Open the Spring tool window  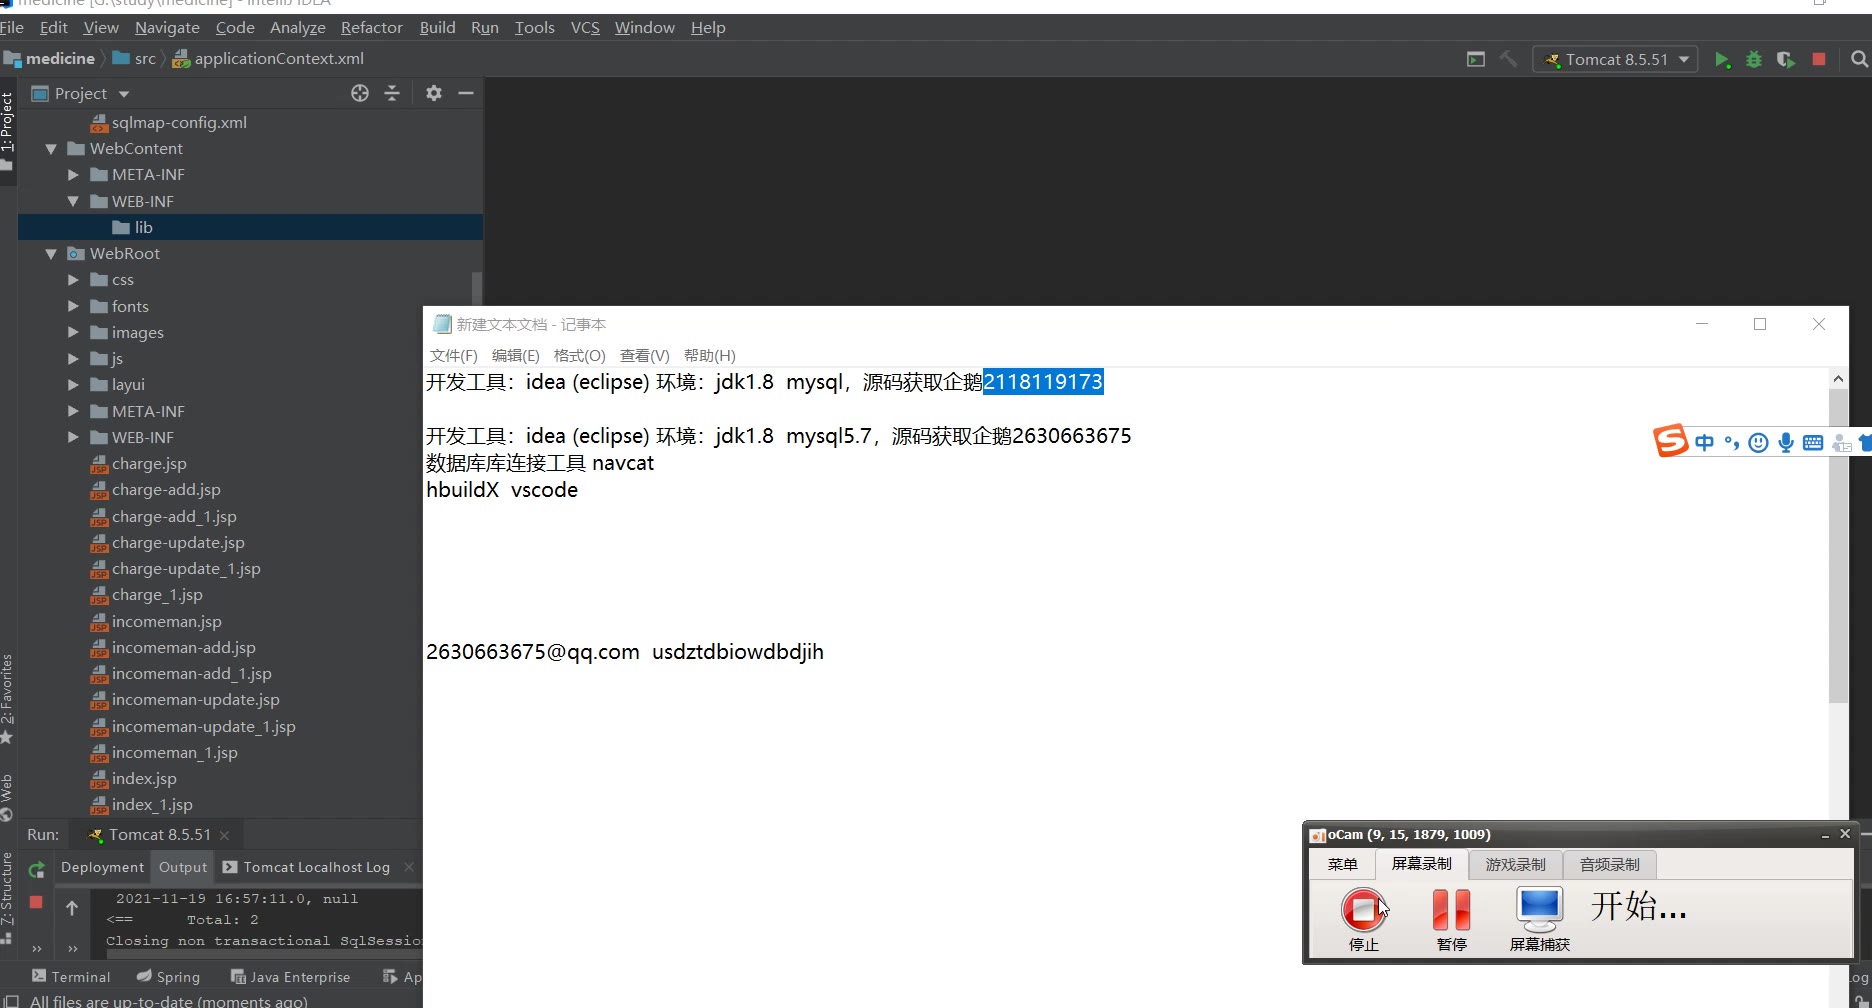click(168, 977)
